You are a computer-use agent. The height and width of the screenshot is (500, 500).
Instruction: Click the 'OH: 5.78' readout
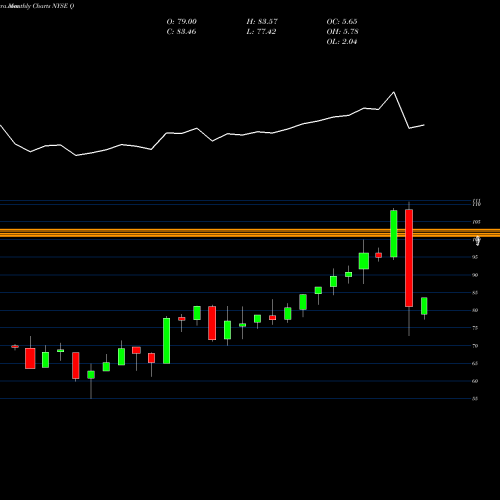[x=343, y=32]
